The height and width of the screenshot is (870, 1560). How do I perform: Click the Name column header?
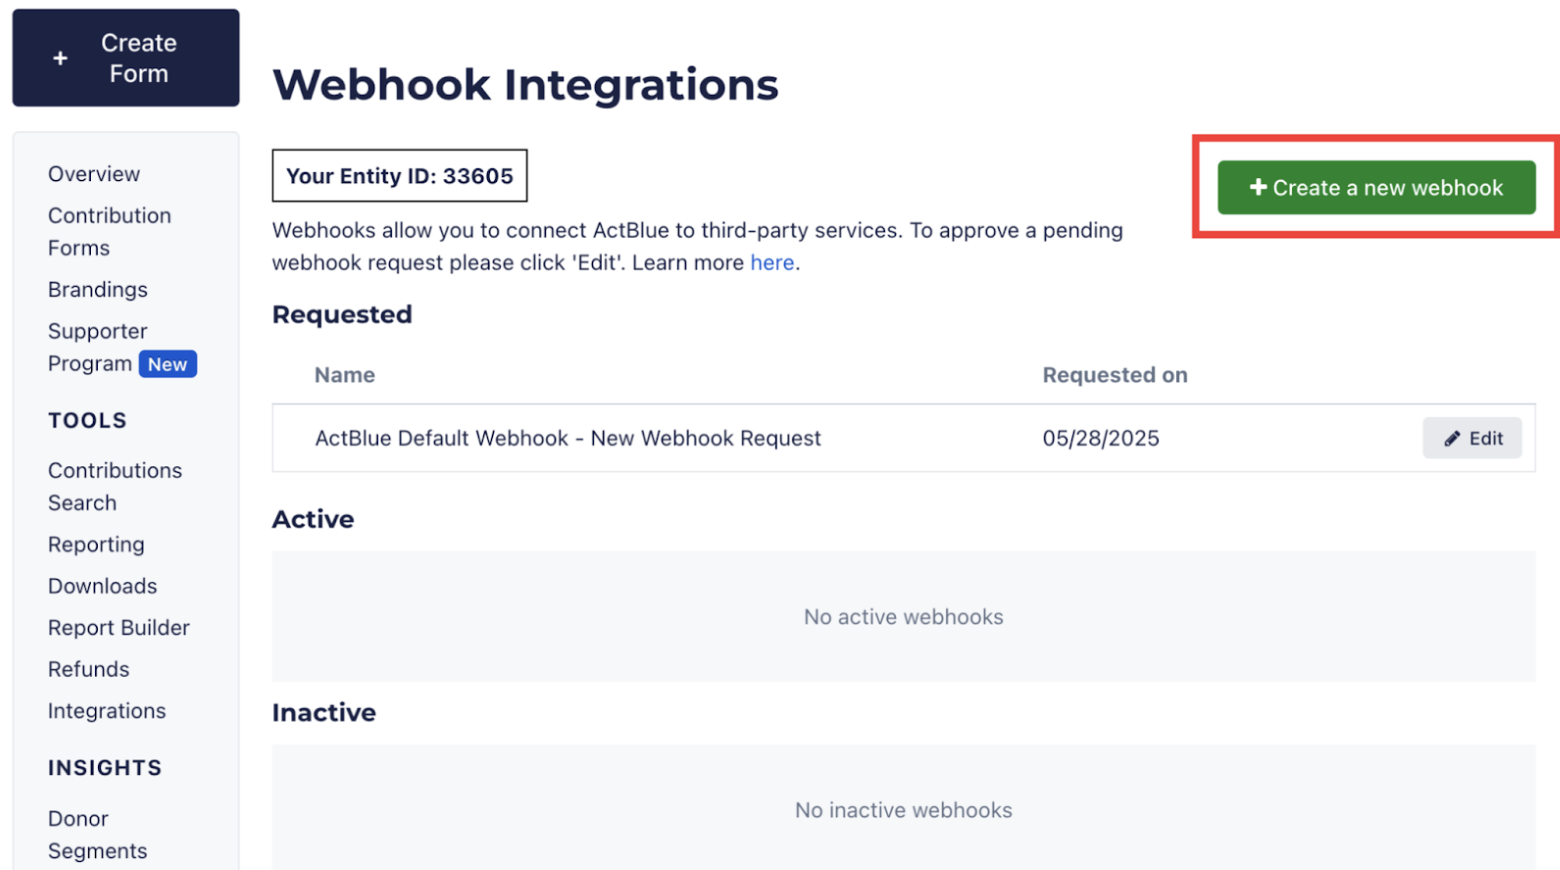[x=345, y=375]
